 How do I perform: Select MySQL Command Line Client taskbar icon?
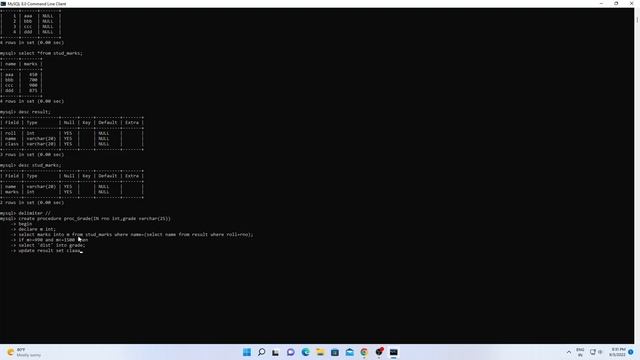(x=393, y=352)
